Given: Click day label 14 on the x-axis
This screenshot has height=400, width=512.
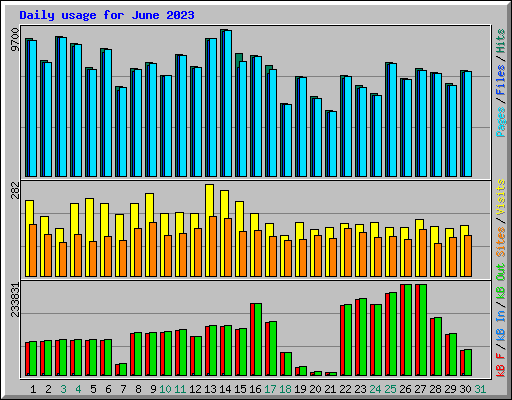Looking at the screenshot, I should 225,389.
